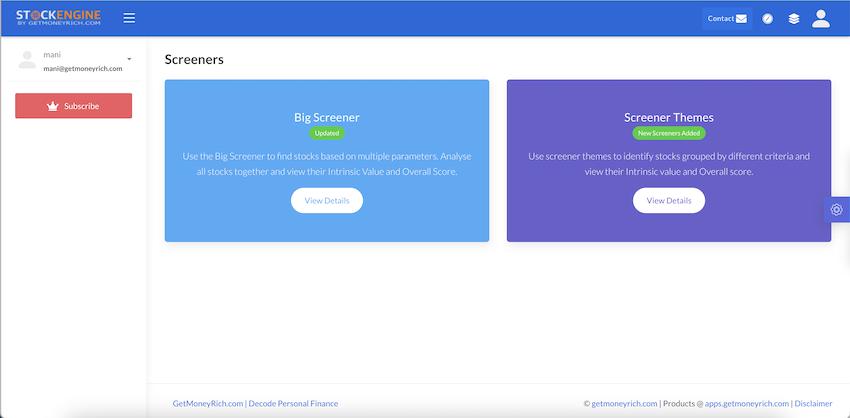Open the compass explore icon
850x418 pixels.
(x=768, y=19)
